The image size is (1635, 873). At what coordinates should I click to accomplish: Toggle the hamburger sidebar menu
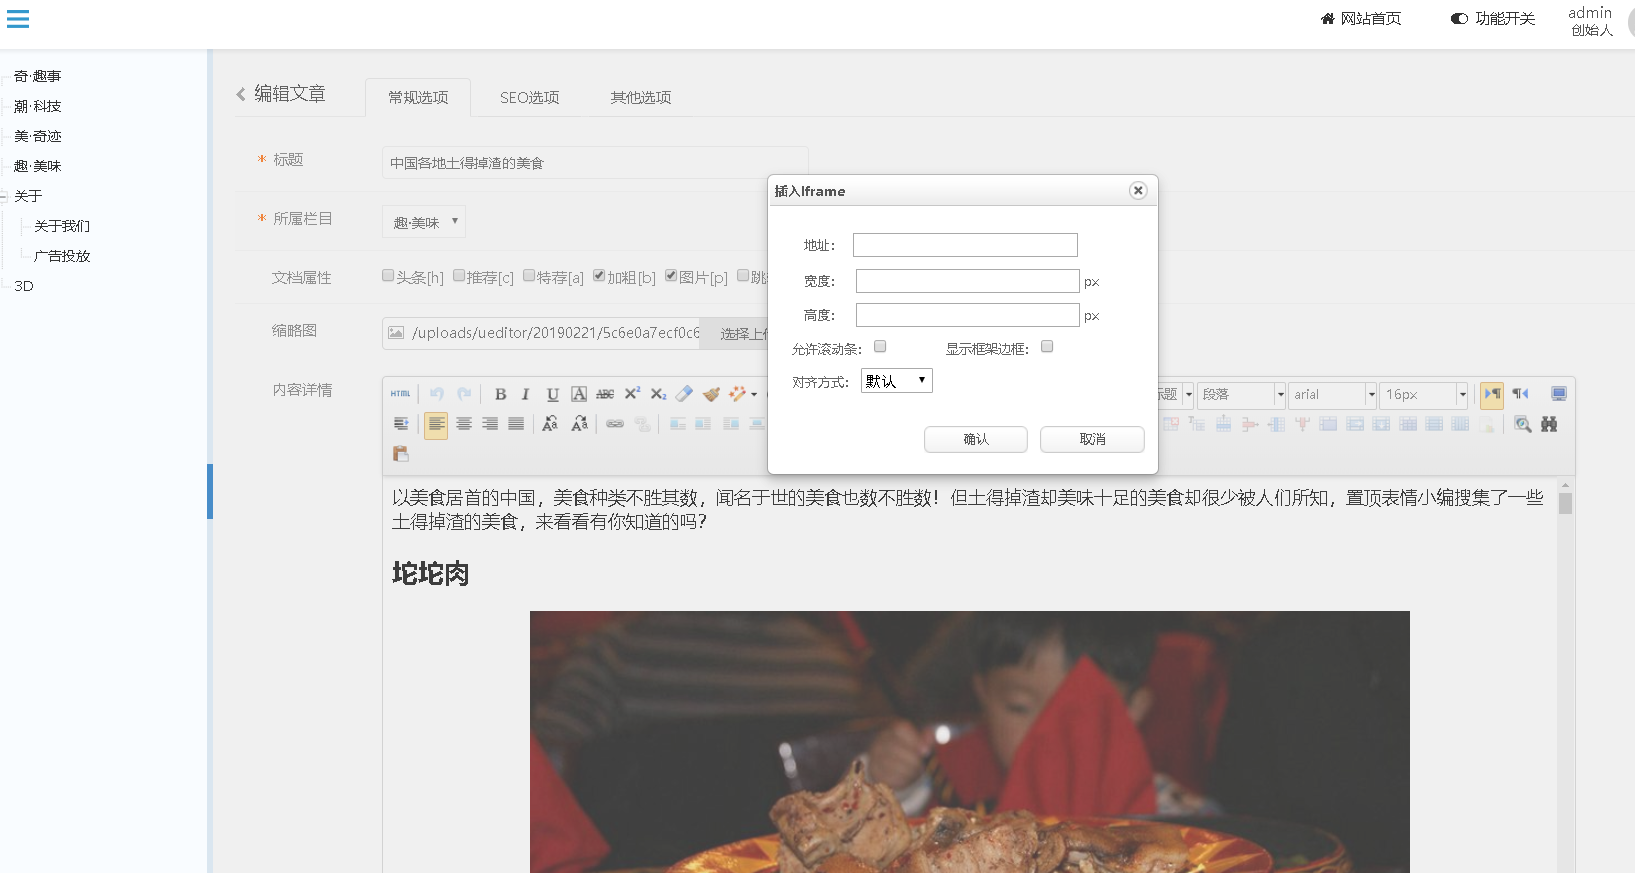click(x=18, y=19)
